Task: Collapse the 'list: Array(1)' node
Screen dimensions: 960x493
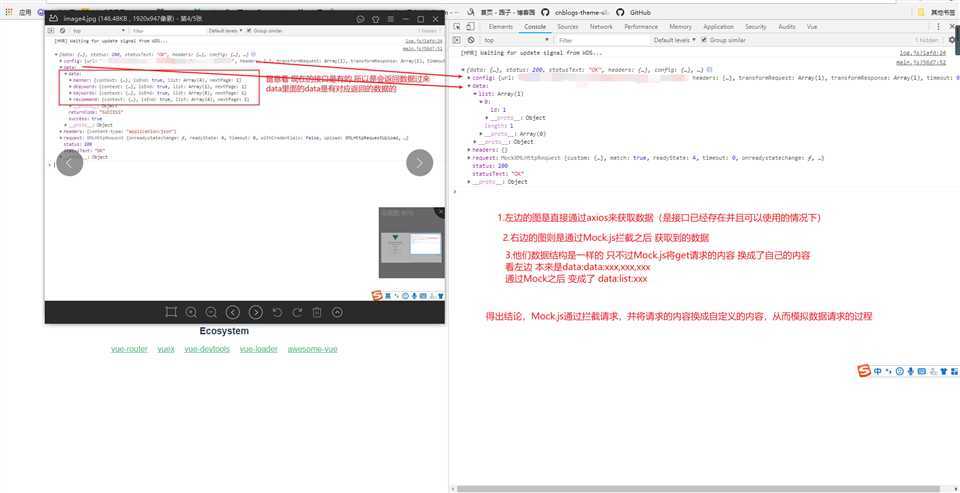Action: pos(475,94)
